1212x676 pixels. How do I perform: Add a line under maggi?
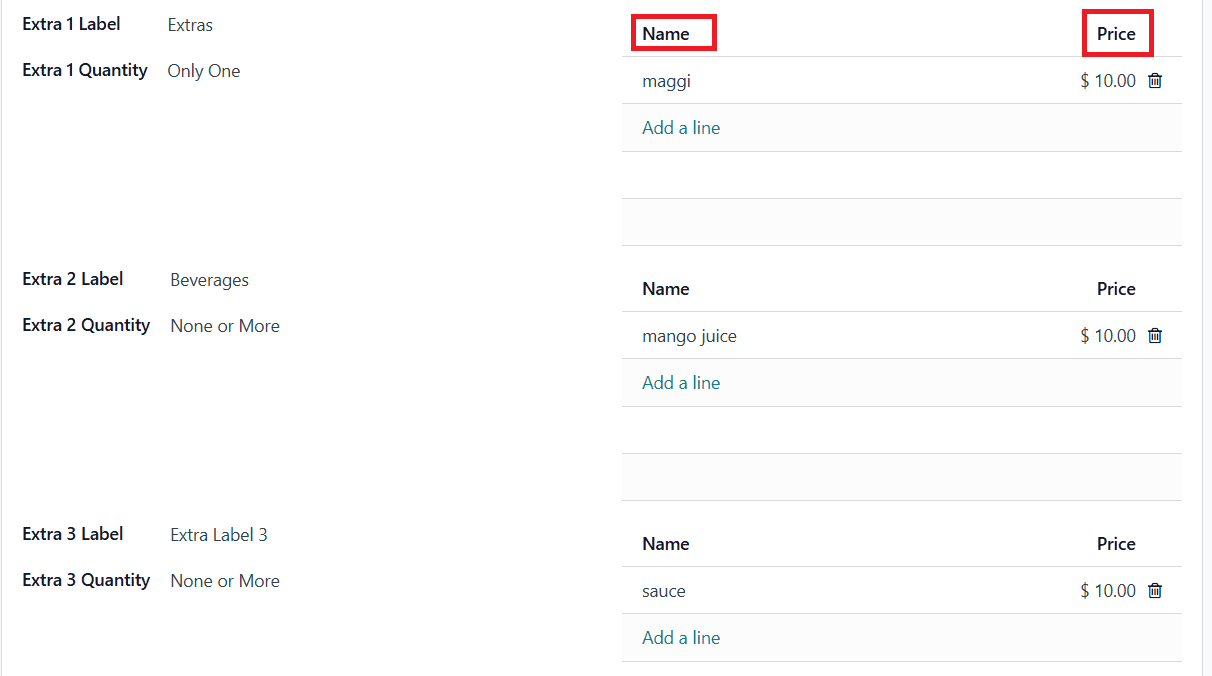coord(681,128)
